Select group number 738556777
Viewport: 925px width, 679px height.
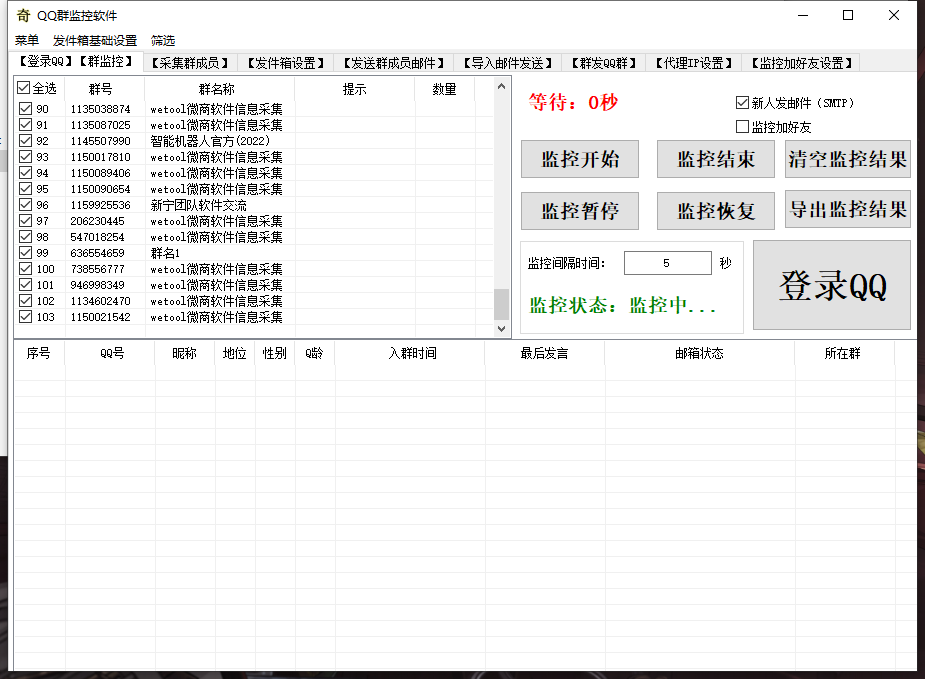[97, 269]
